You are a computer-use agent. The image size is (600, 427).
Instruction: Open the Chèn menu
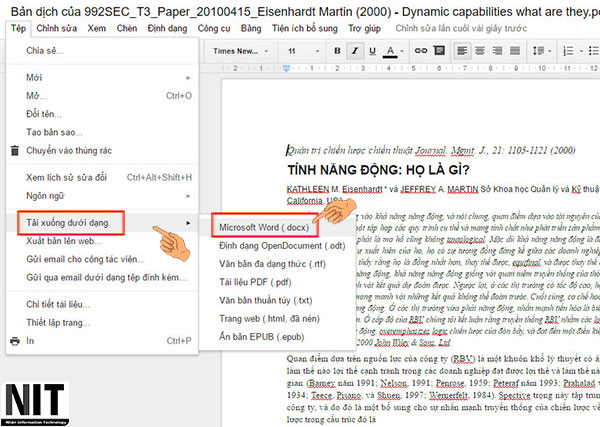(x=127, y=28)
